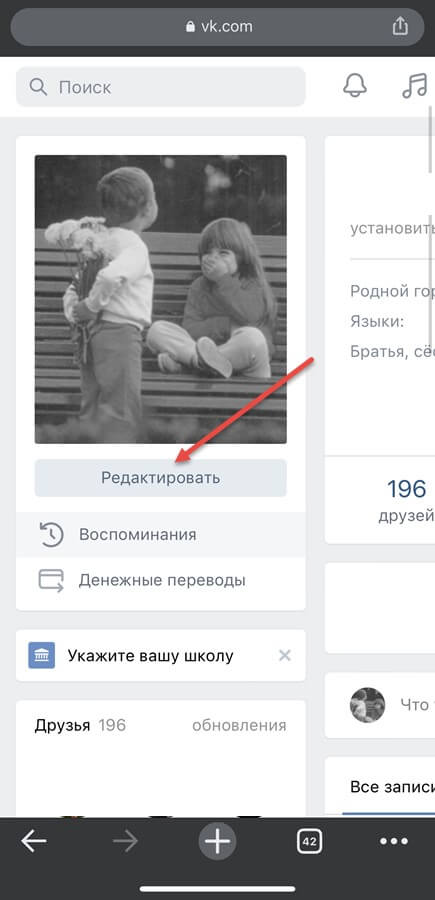Go back with browser back arrow

(x=34, y=841)
